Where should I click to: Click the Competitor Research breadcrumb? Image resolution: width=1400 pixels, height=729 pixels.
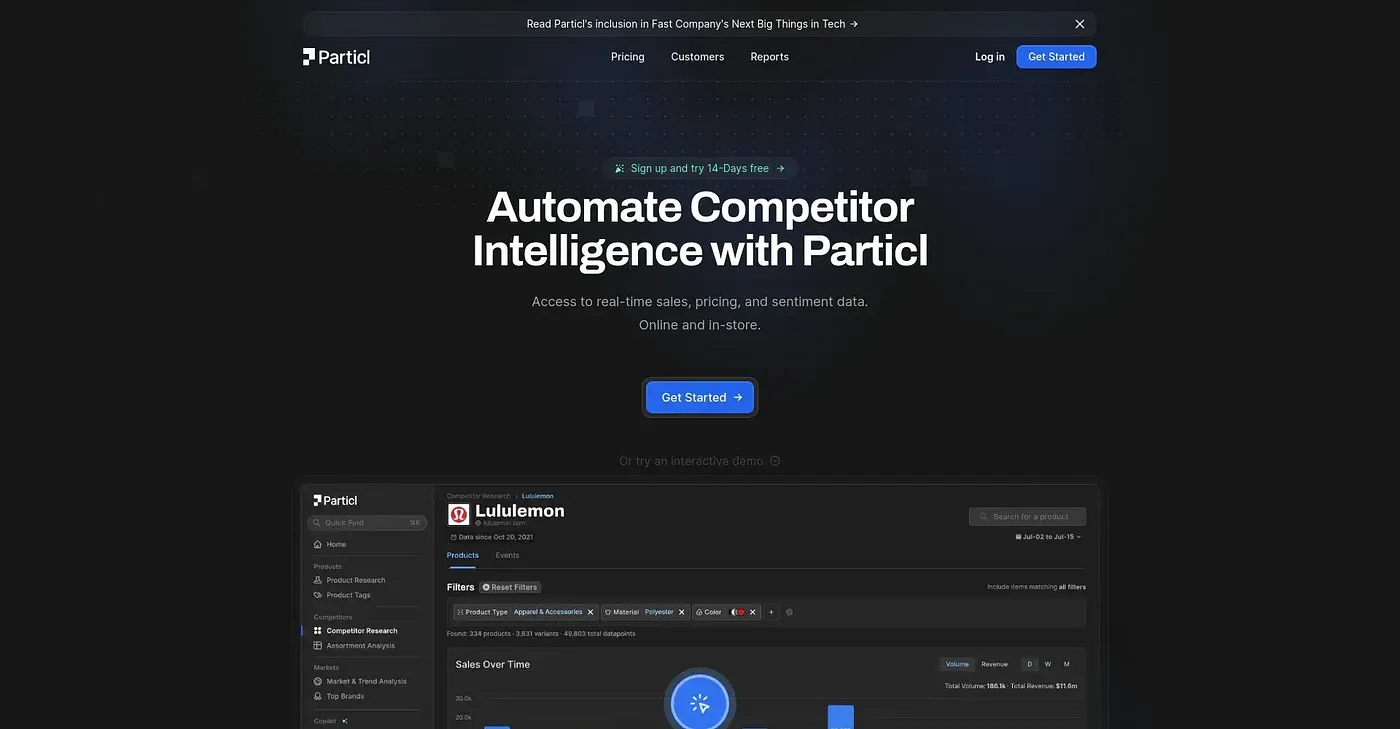[x=478, y=496]
